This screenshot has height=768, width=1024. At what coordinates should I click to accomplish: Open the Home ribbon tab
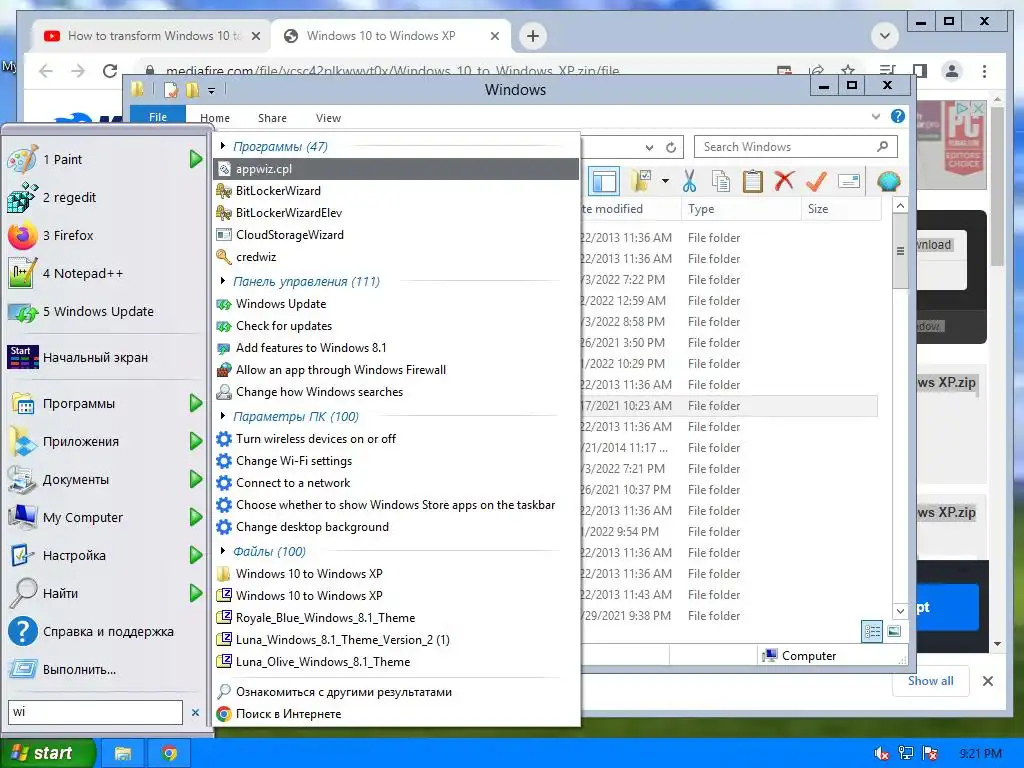(215, 118)
